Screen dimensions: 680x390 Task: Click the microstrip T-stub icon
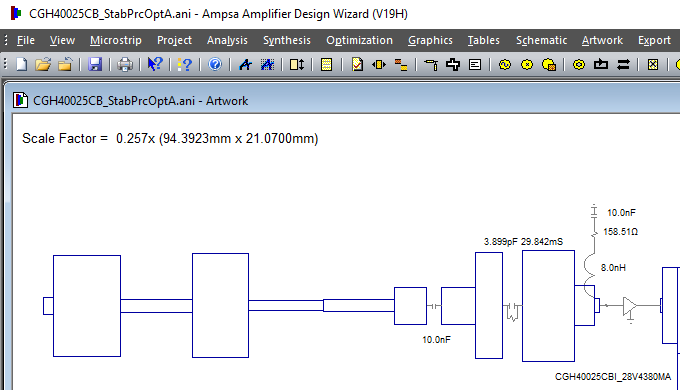(431, 65)
